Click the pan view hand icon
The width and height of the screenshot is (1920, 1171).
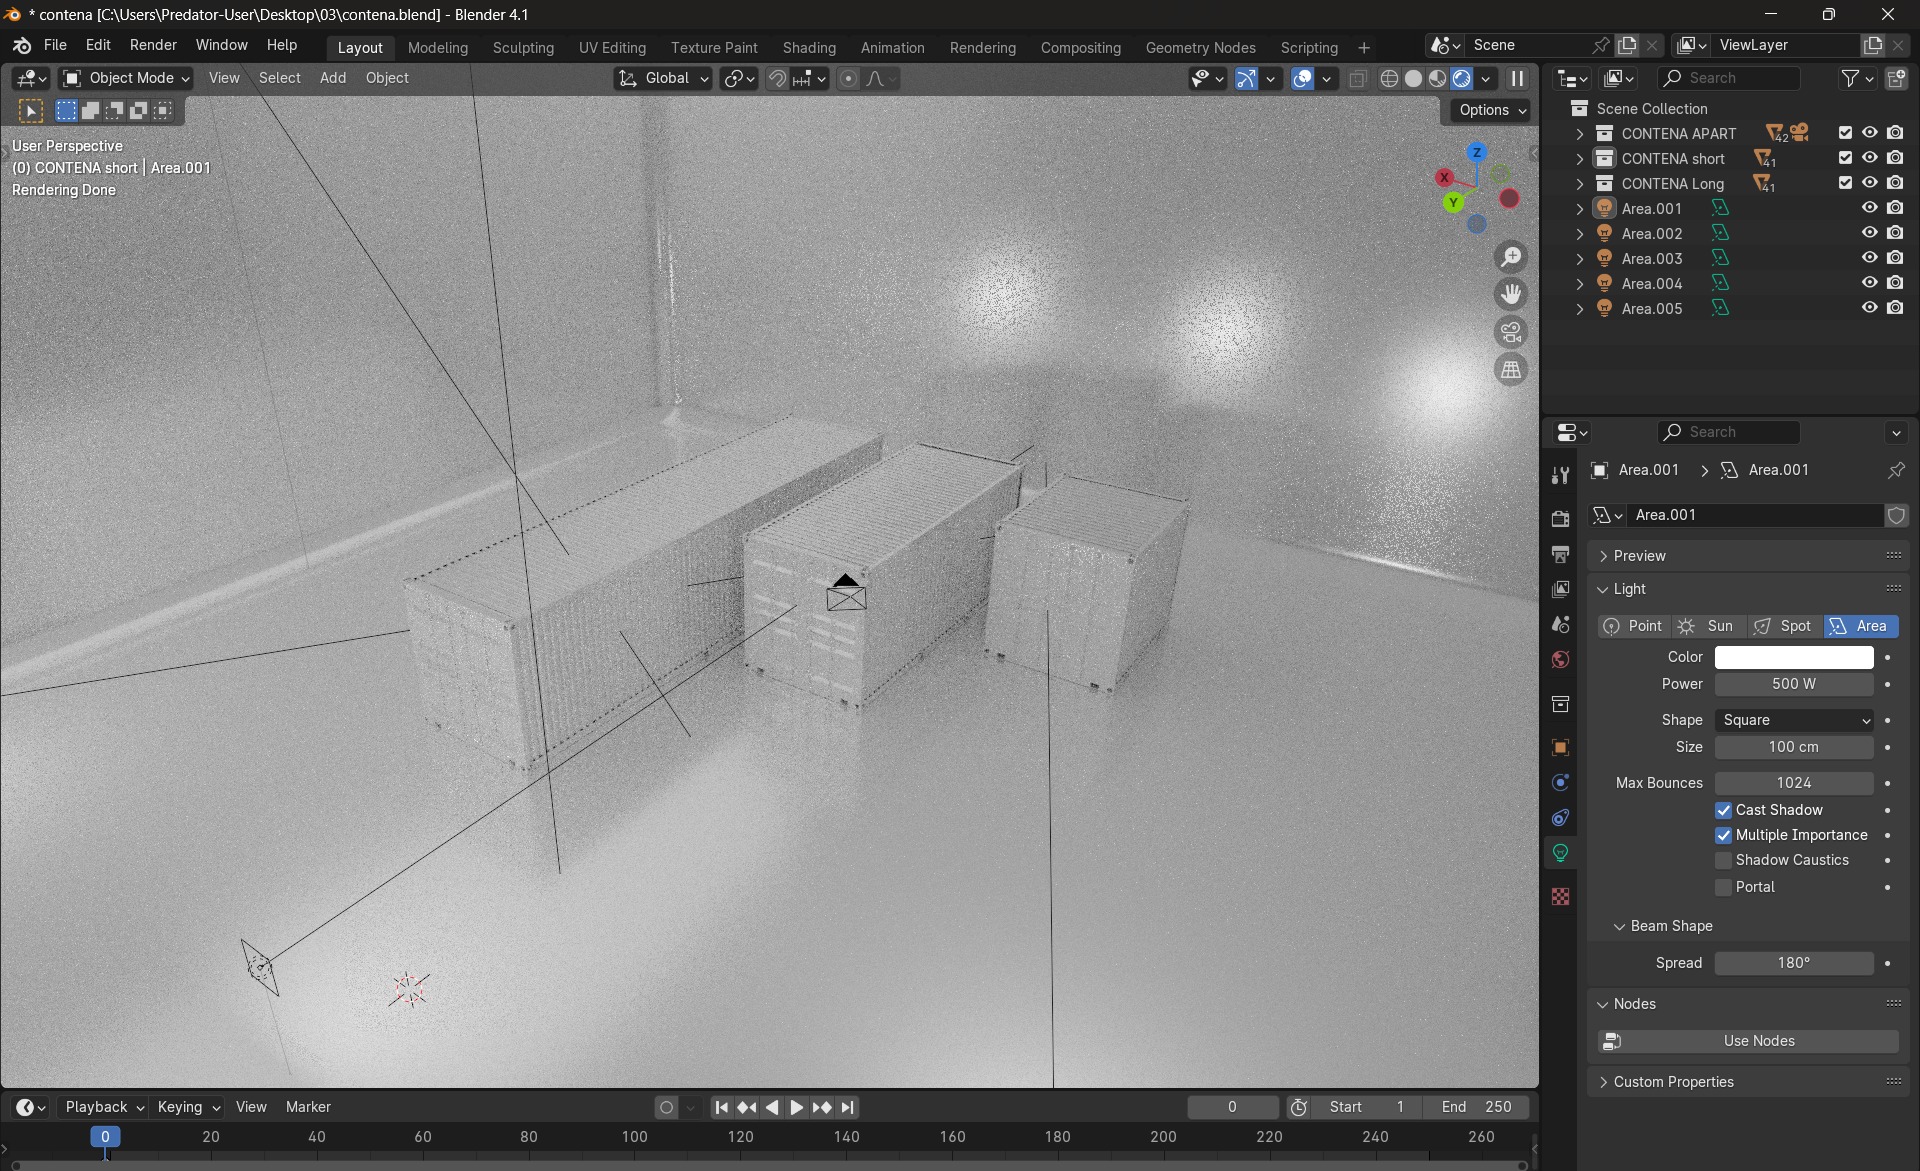click(x=1511, y=294)
